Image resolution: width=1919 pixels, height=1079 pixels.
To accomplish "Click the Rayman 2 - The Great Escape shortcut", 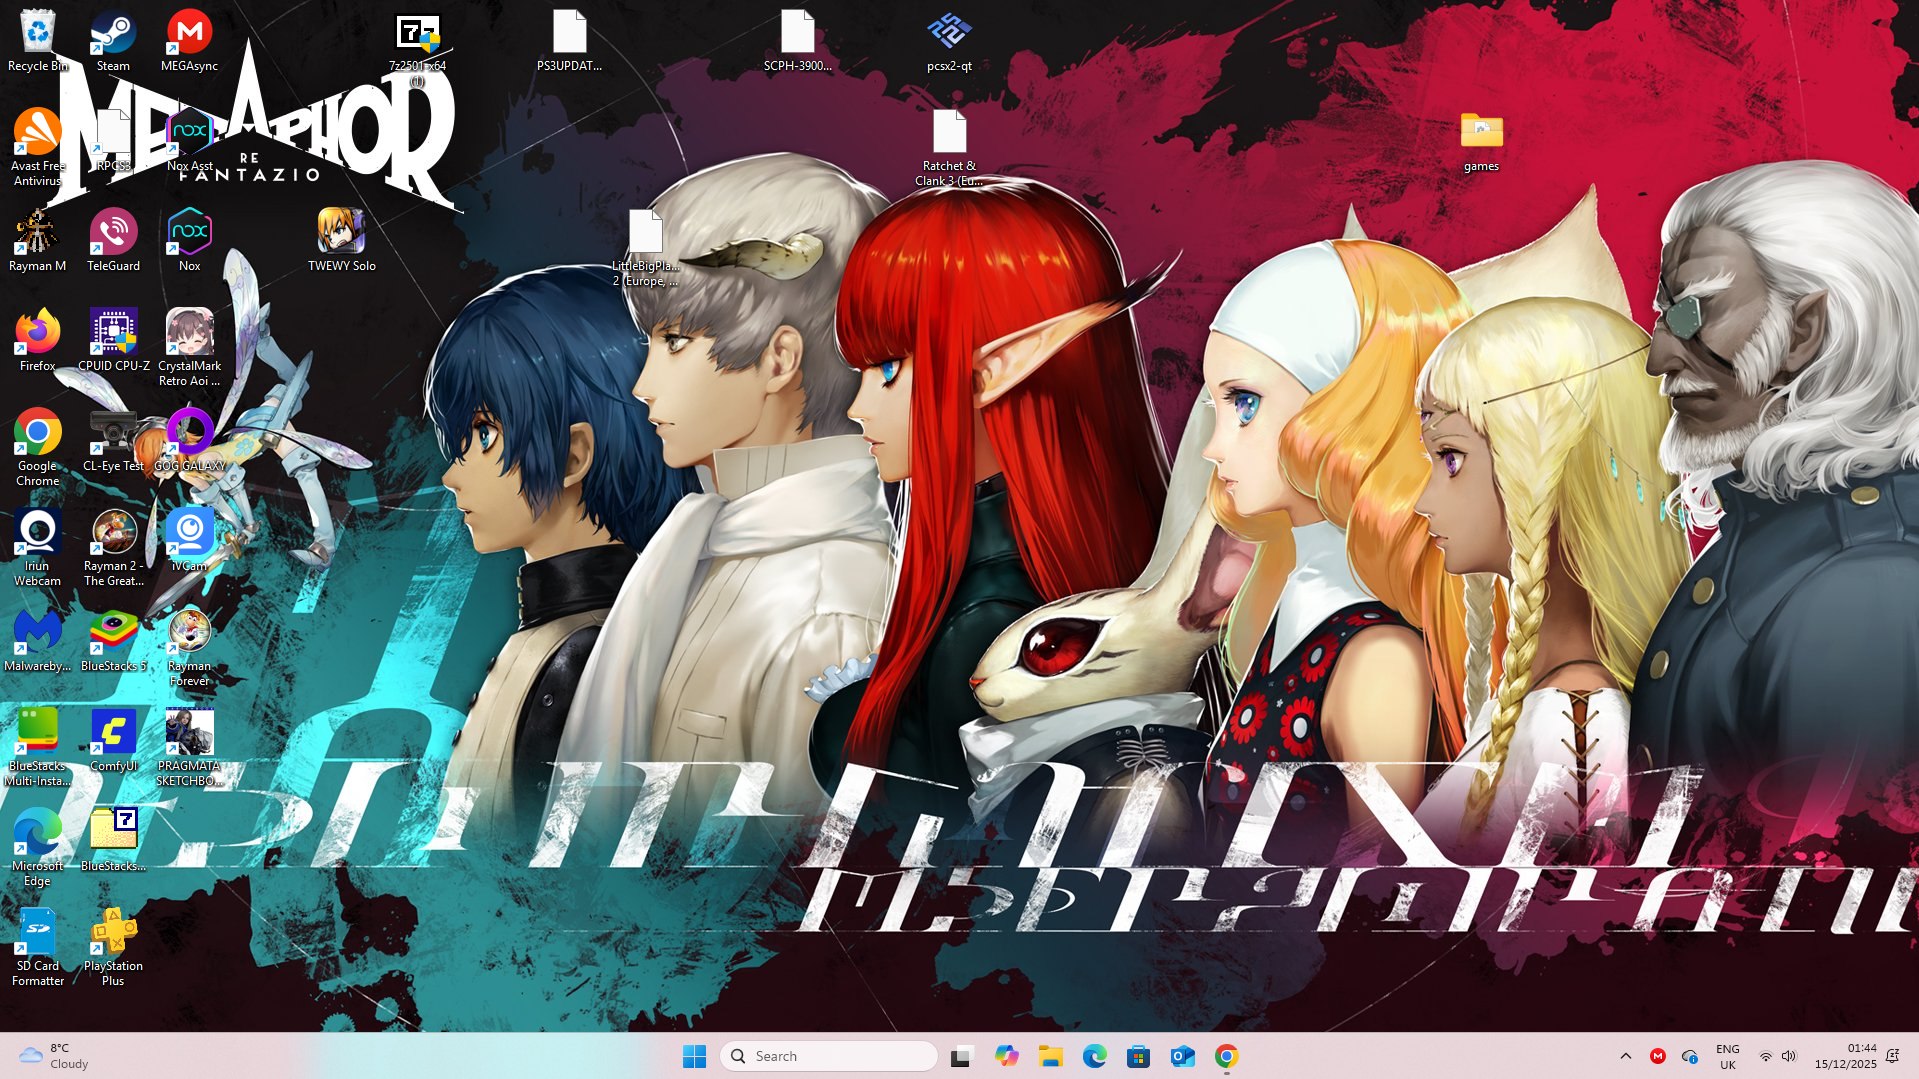I will tap(113, 548).
